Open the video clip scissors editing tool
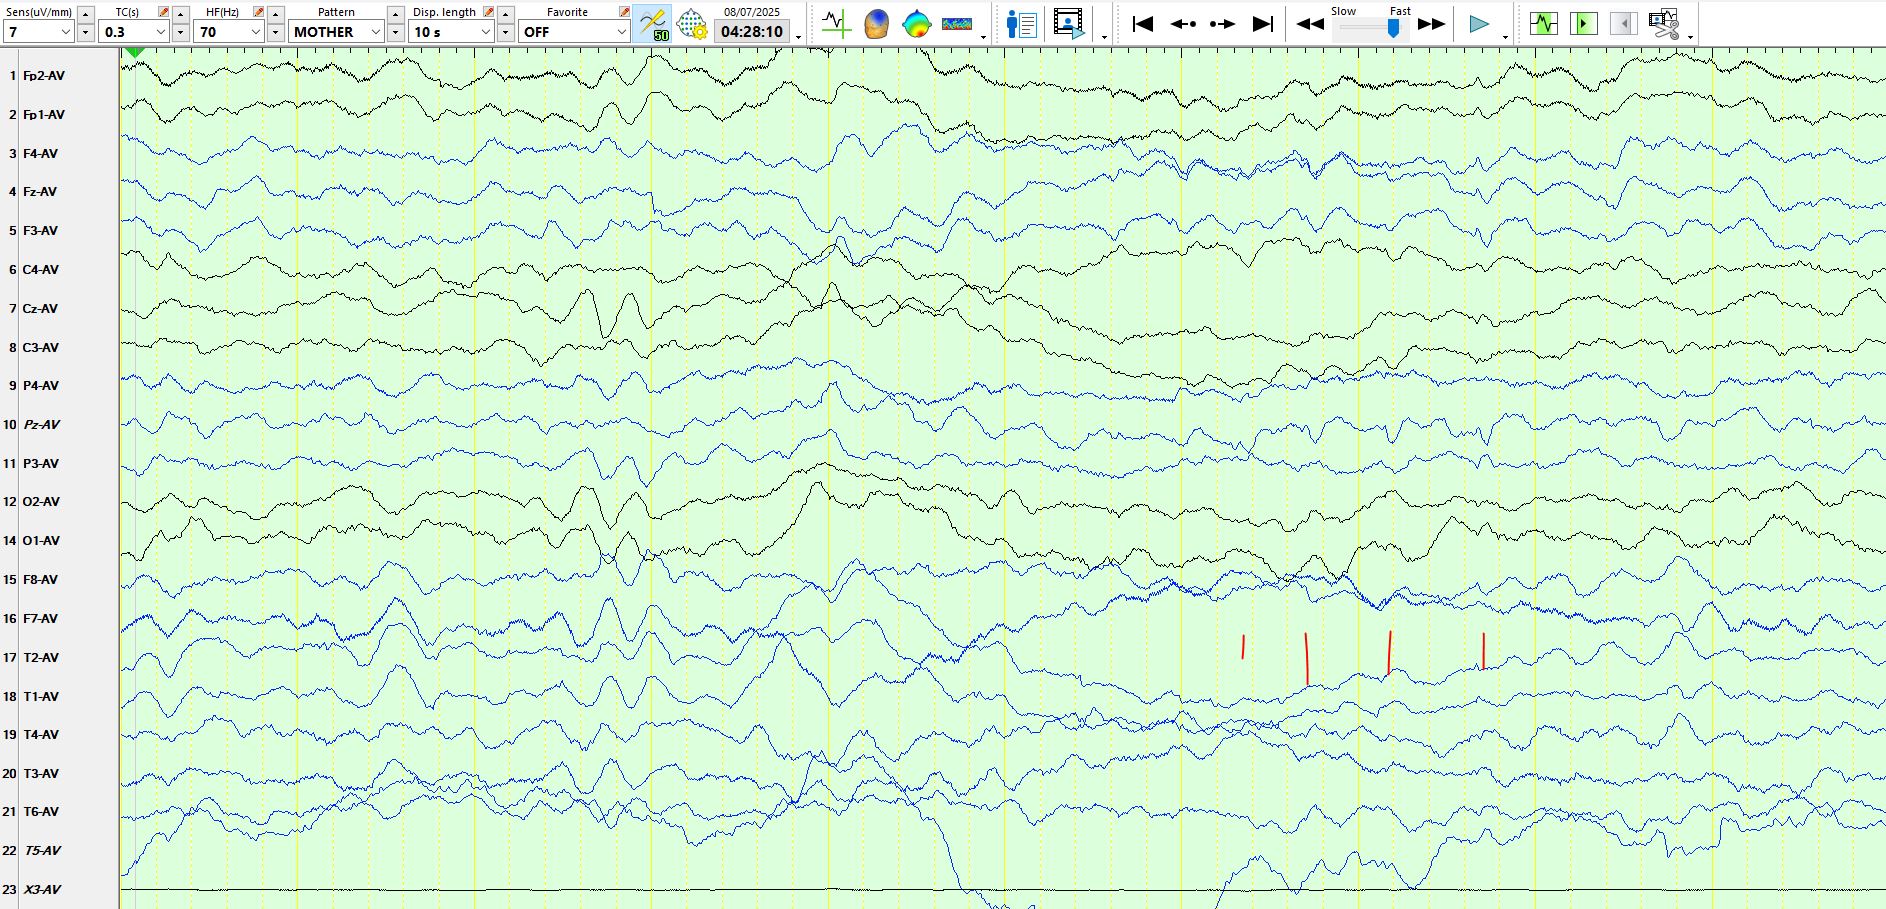Image resolution: width=1886 pixels, height=909 pixels. coord(1664,24)
